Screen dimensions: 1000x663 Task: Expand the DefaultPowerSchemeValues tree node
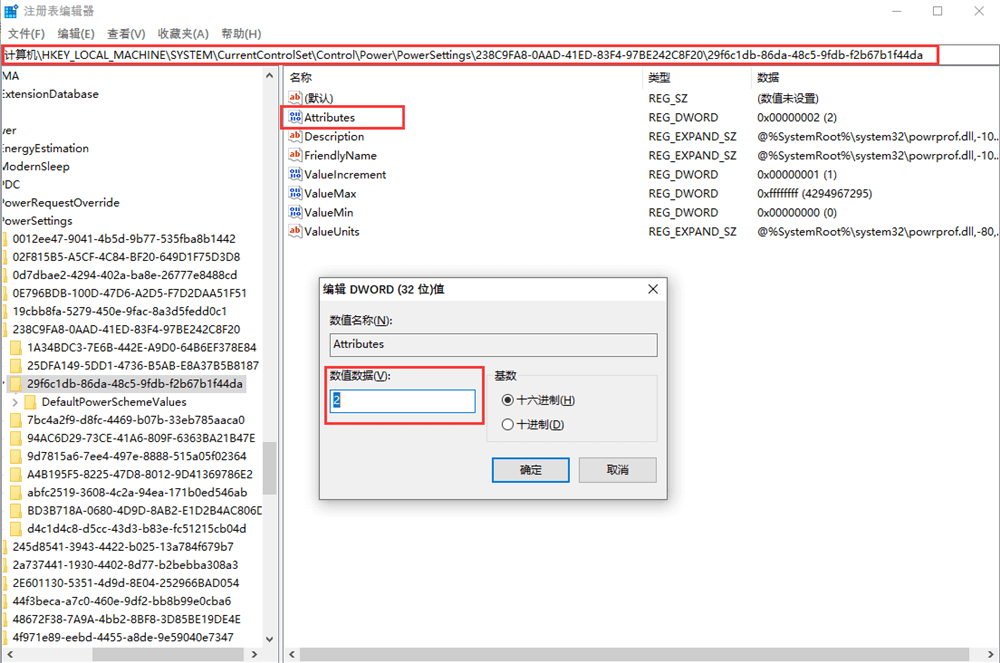15,402
